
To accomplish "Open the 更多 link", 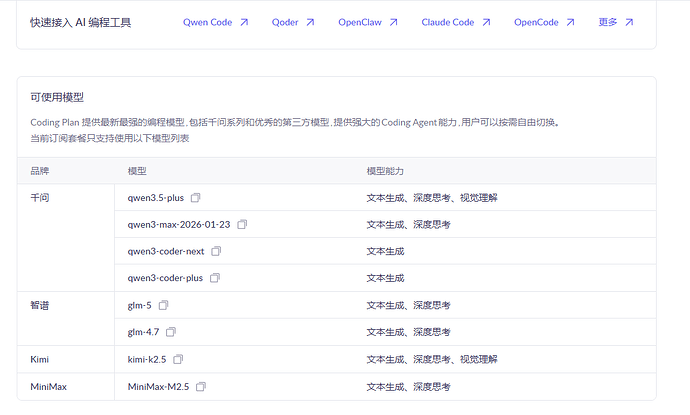I will (x=608, y=22).
